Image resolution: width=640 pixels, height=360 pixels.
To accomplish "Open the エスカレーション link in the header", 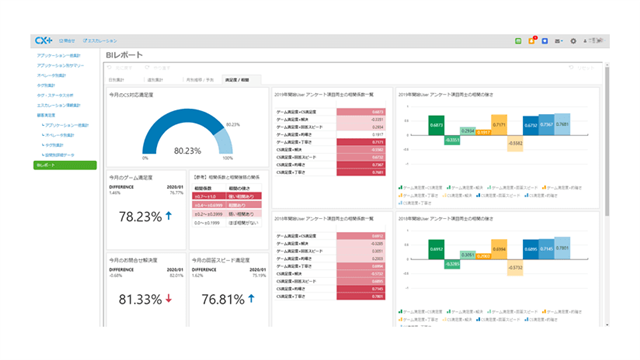I will click(x=100, y=41).
